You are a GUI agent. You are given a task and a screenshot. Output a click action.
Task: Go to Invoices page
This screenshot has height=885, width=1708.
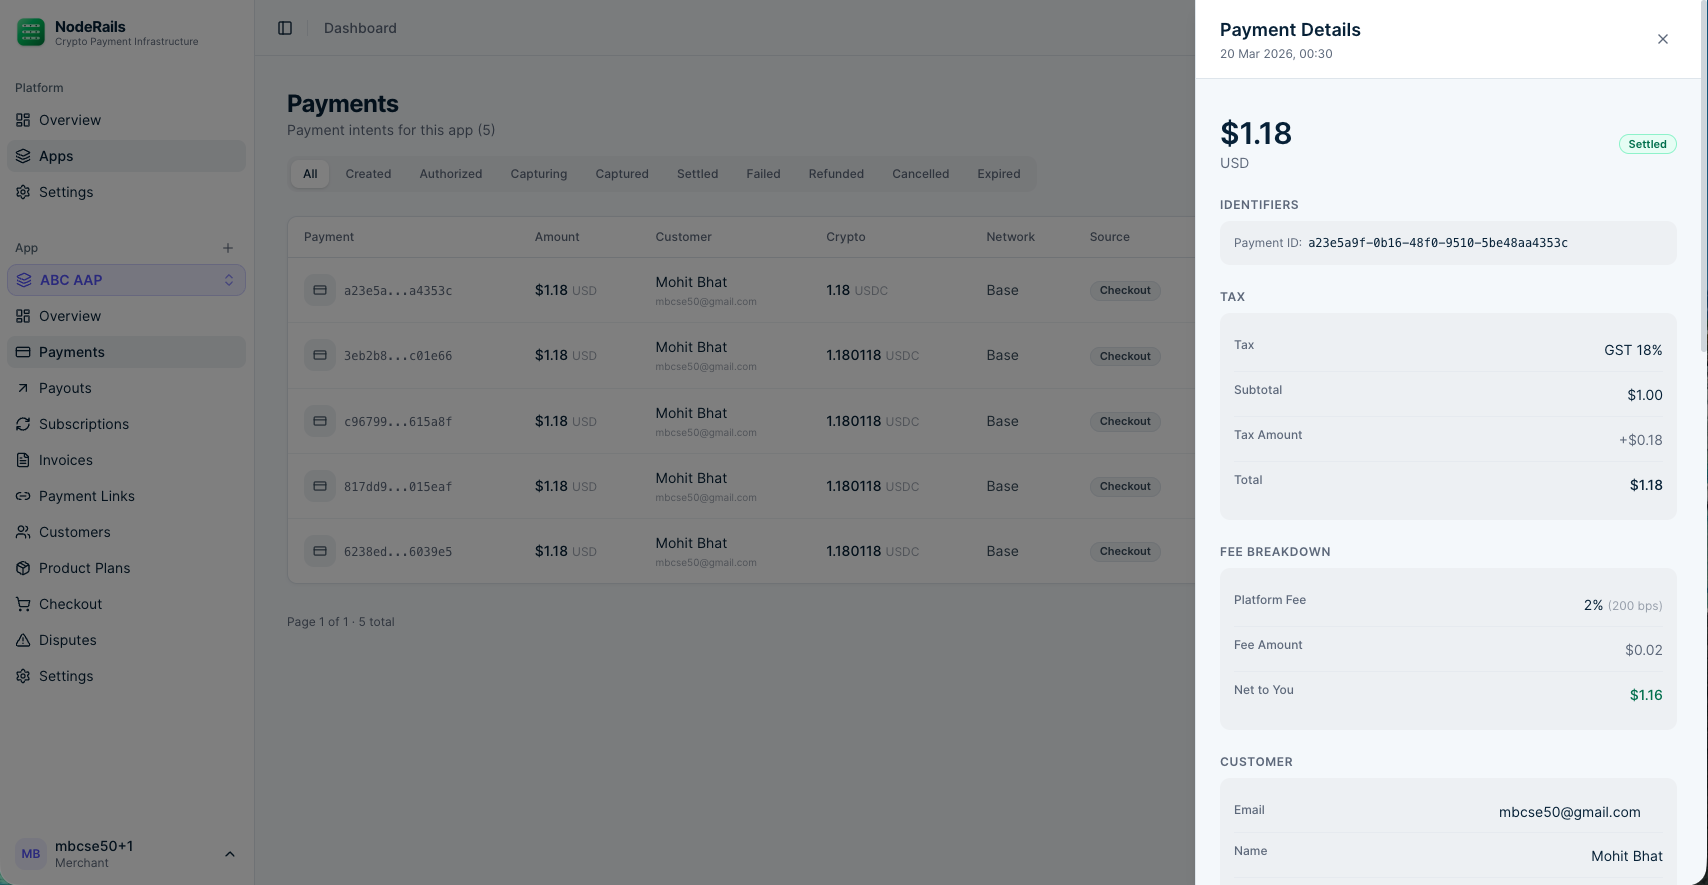click(x=65, y=460)
